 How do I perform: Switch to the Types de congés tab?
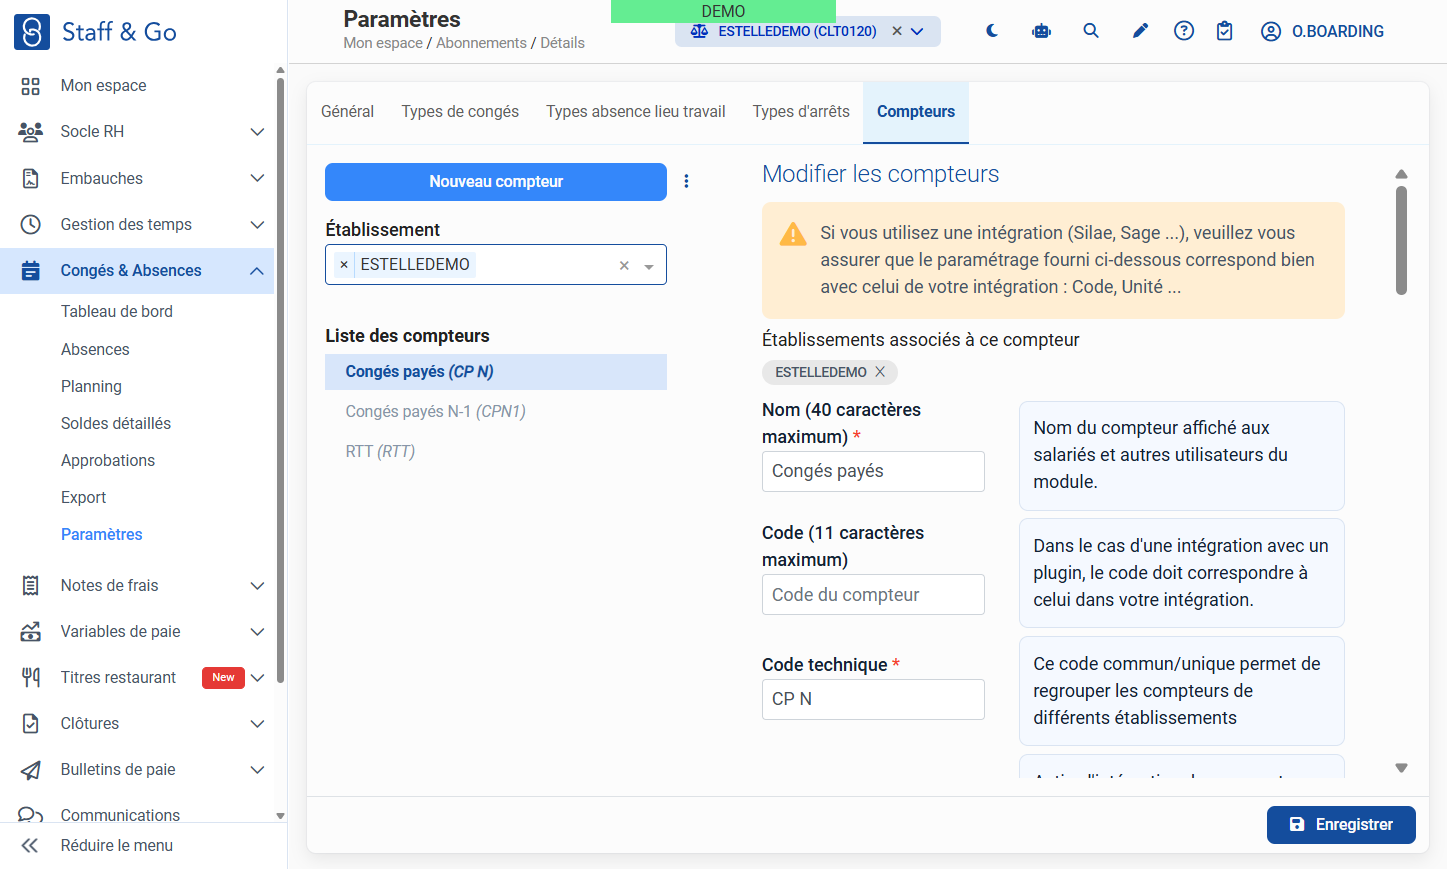(460, 112)
